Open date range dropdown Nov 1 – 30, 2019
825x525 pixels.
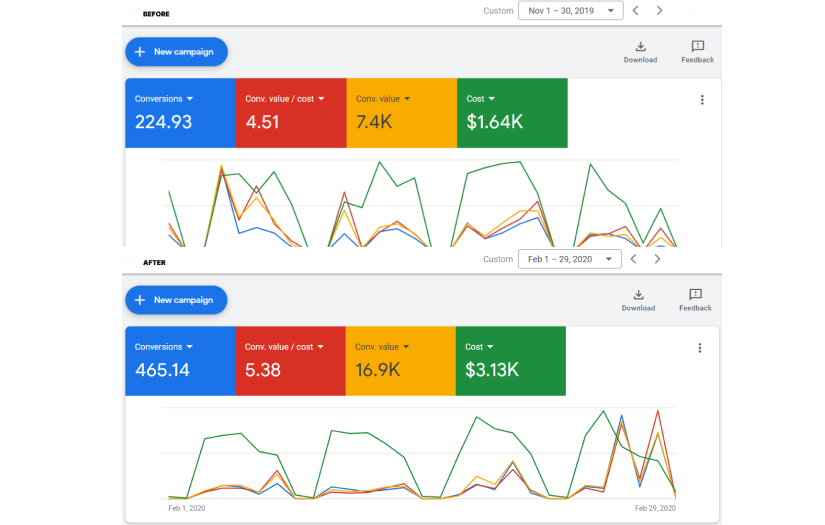coord(571,11)
